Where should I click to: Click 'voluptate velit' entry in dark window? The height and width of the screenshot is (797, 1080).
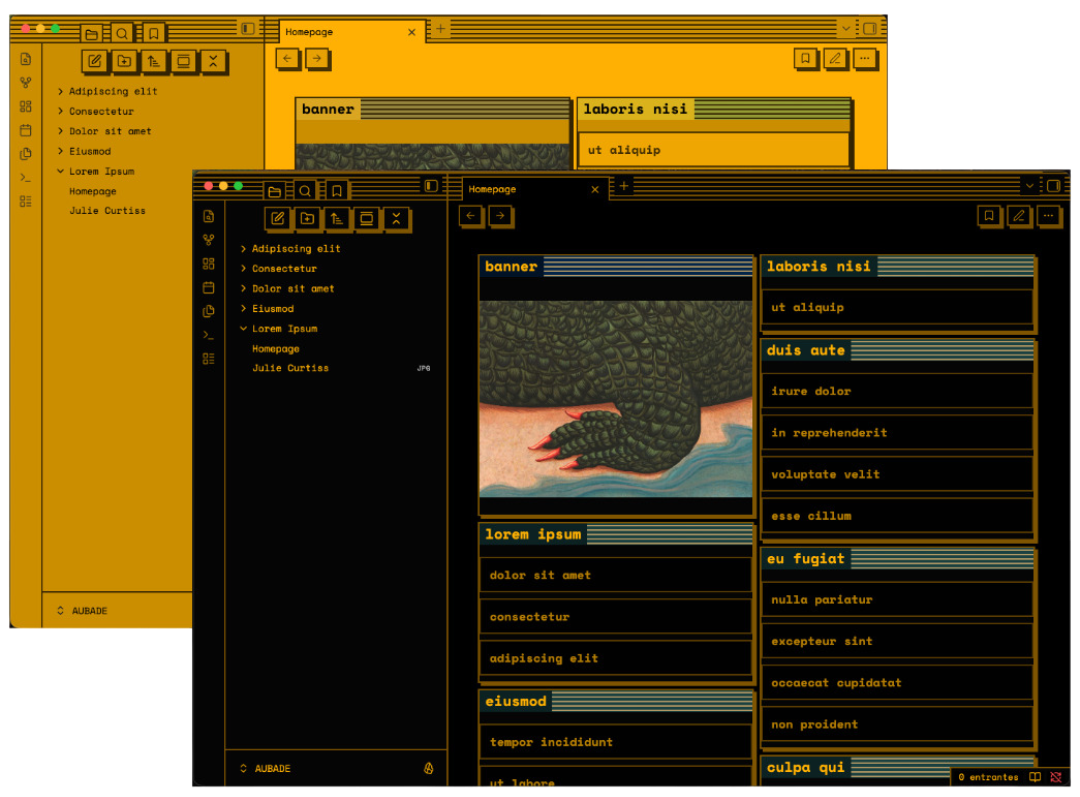tap(897, 474)
